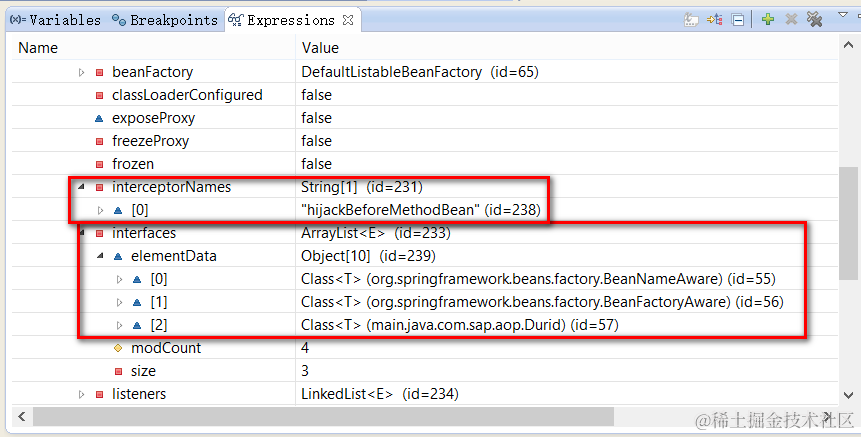
Task: Click red field icon of interceptorNames
Action: pyautogui.click(x=99, y=187)
